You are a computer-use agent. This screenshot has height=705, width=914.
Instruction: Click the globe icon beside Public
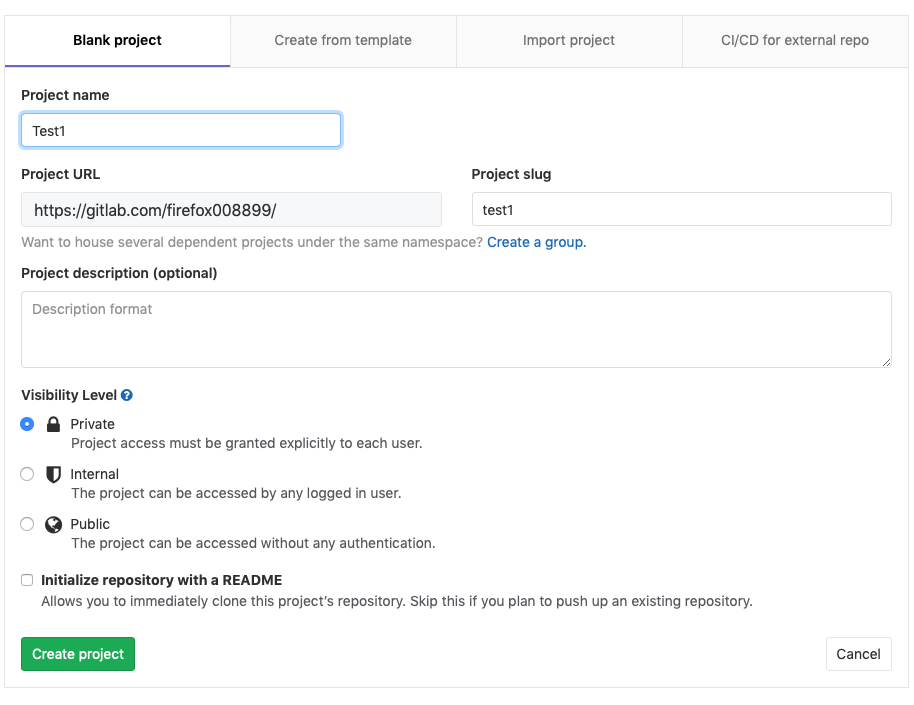(x=53, y=525)
